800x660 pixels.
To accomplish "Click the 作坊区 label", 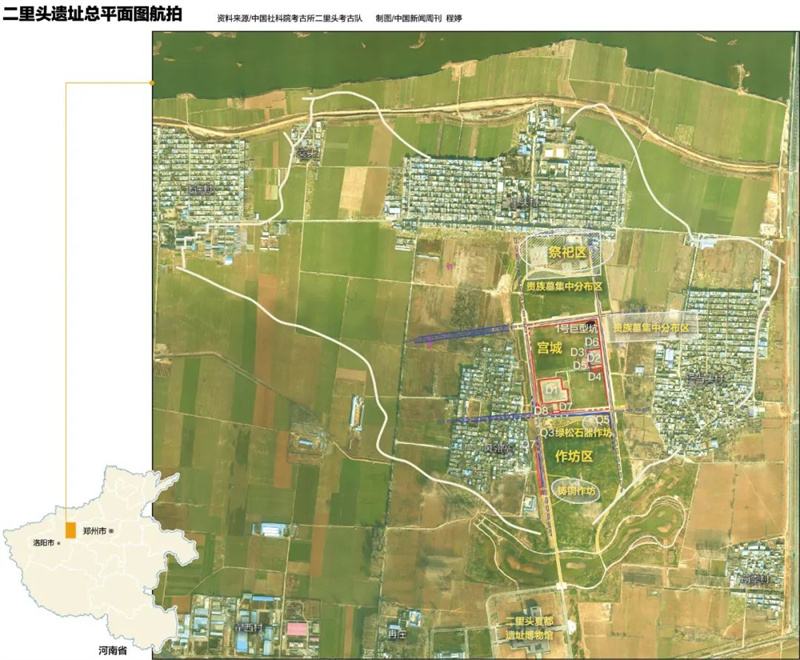I will 574,456.
